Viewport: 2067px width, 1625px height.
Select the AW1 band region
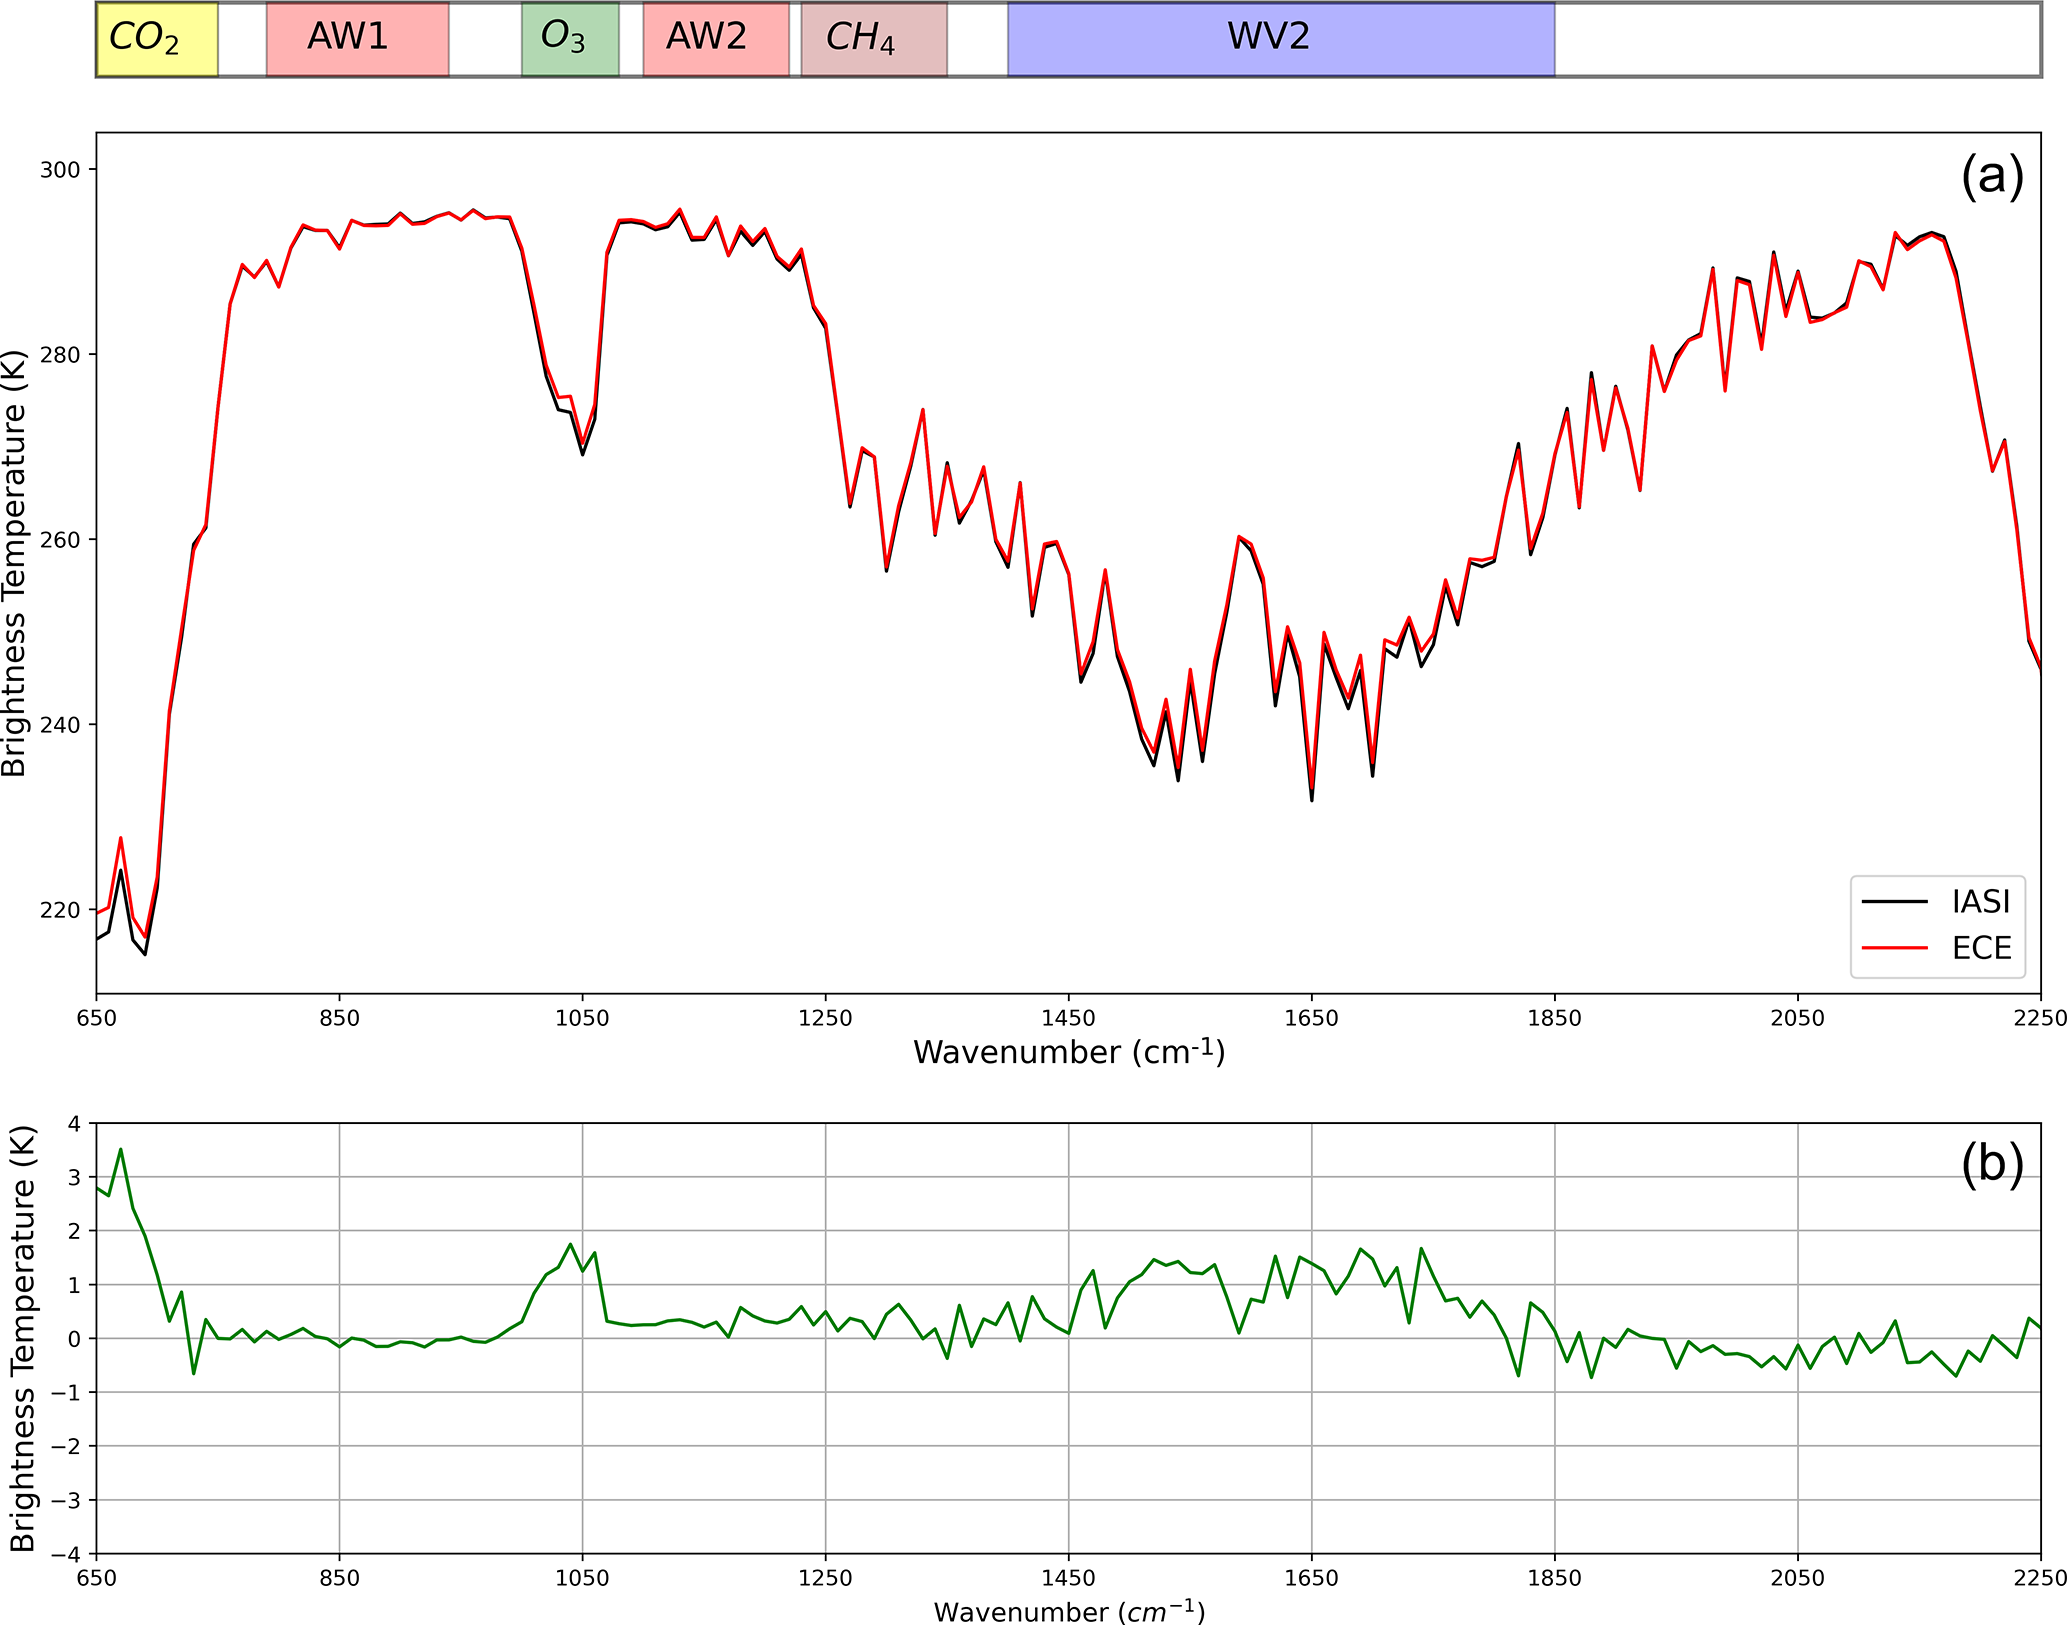(357, 39)
